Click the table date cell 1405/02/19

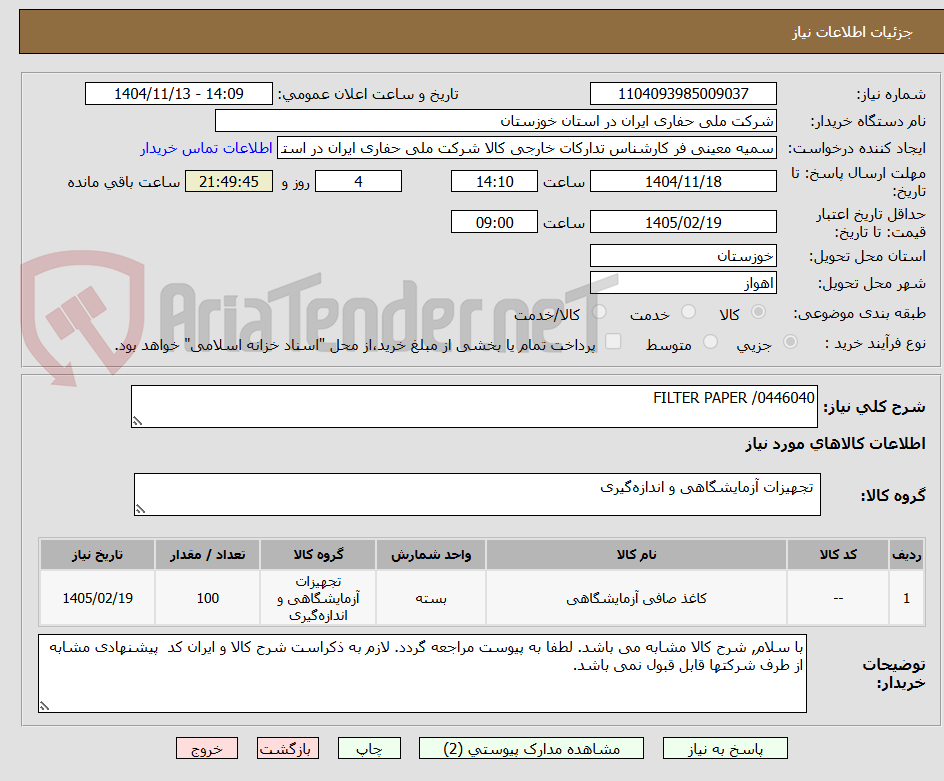tap(98, 598)
